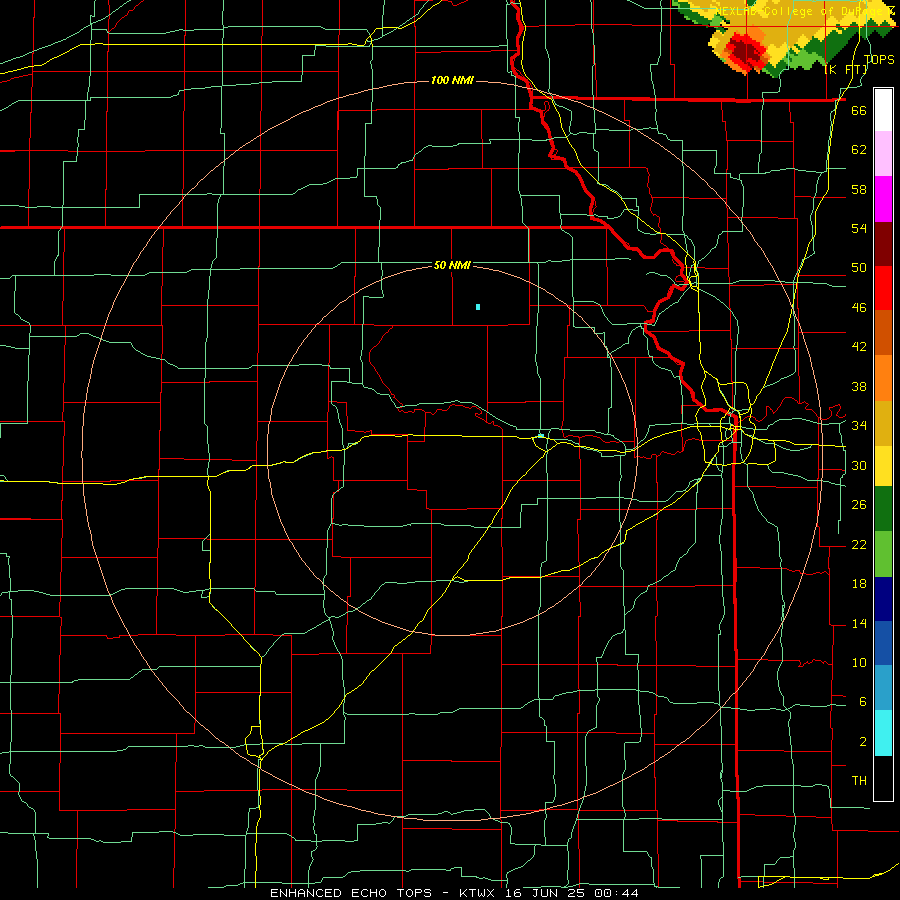
Task: Click legend value '14'
Action: (859, 623)
